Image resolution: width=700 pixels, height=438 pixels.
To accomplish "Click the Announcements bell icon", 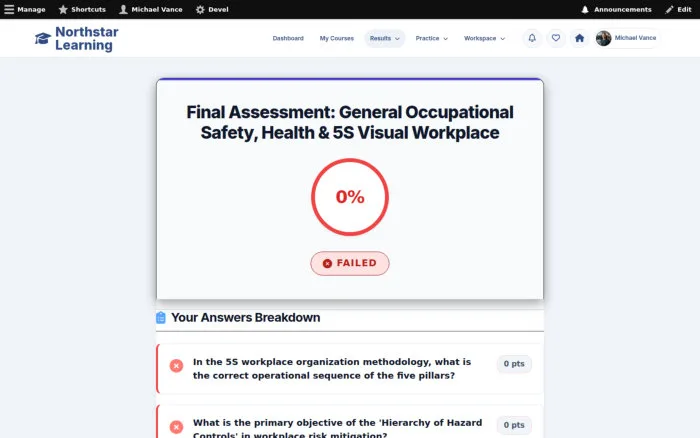I will 585,9.
